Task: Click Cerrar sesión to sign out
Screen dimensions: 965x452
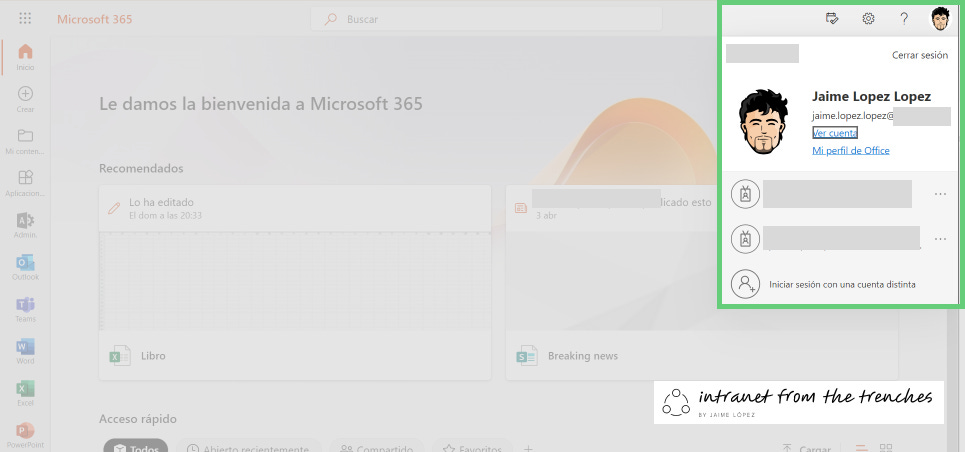Action: pos(919,55)
